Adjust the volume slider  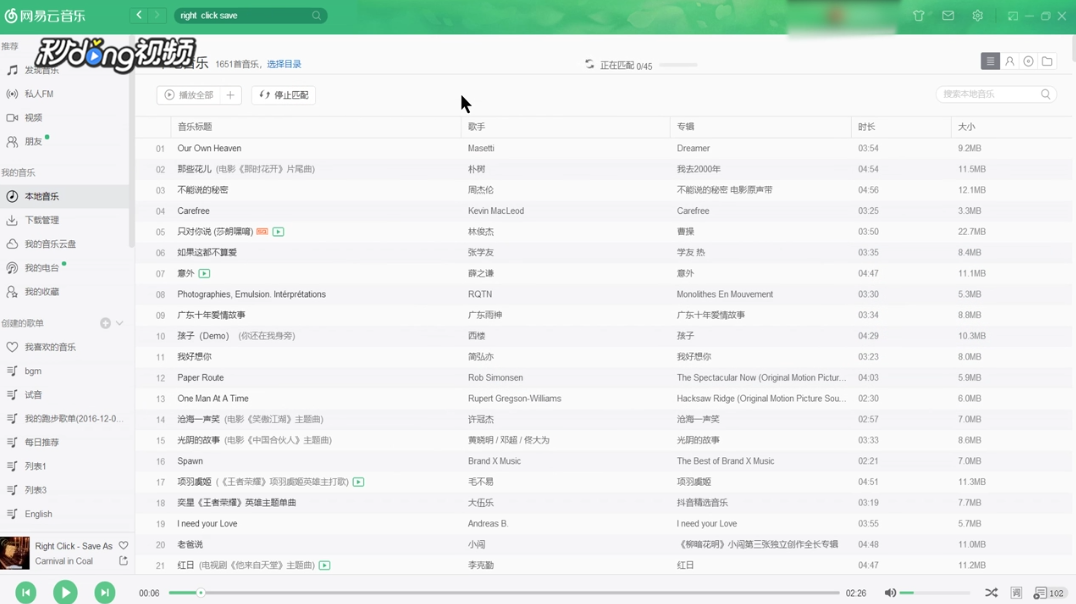click(x=935, y=592)
